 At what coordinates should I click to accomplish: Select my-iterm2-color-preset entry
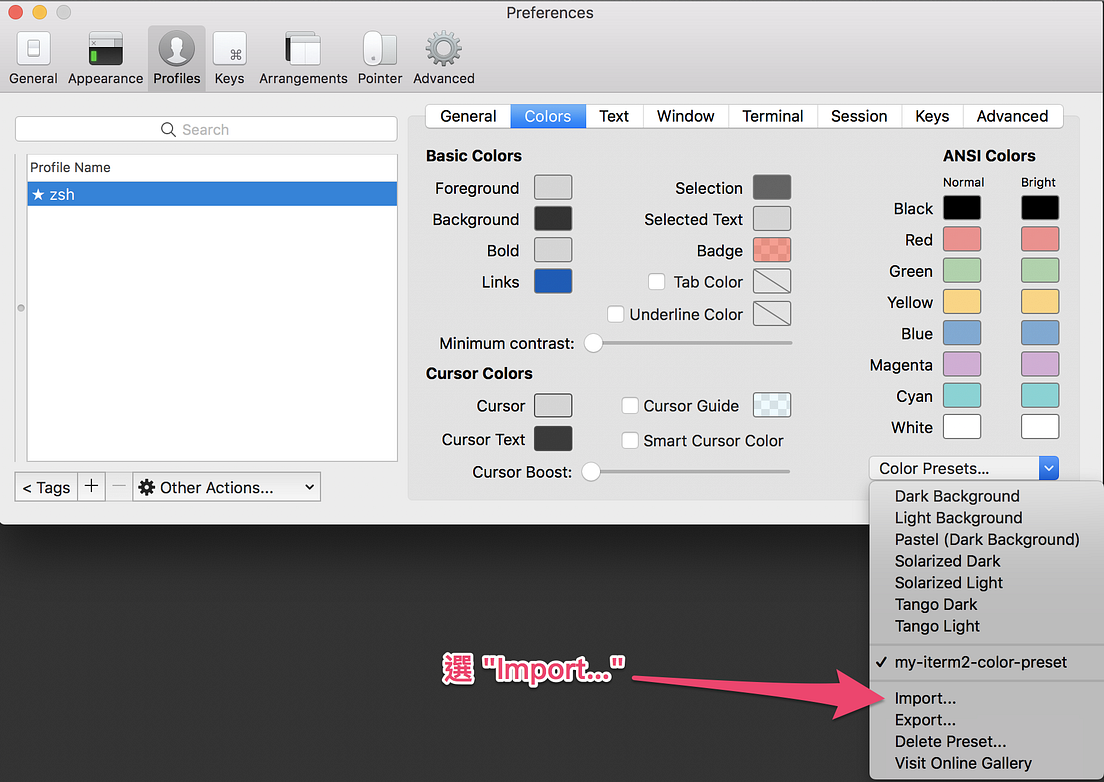click(986, 662)
